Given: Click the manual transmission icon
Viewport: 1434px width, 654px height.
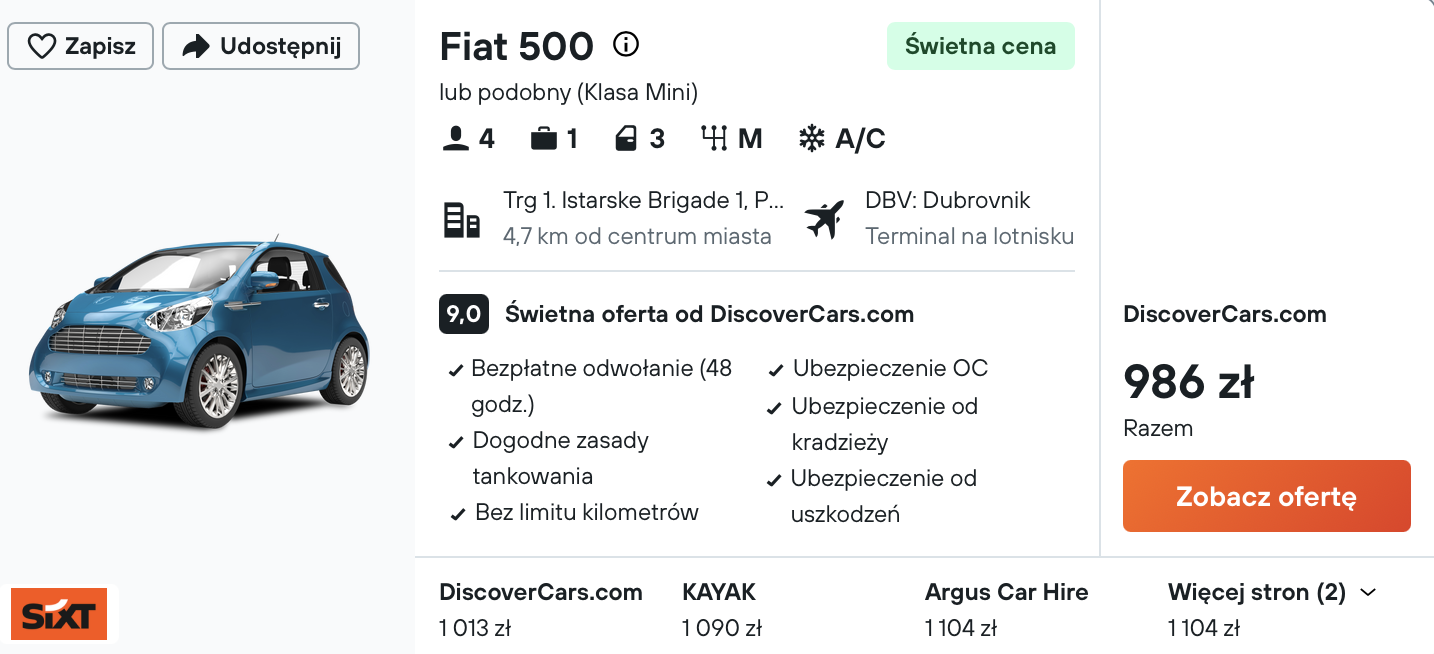Looking at the screenshot, I should tap(714, 138).
